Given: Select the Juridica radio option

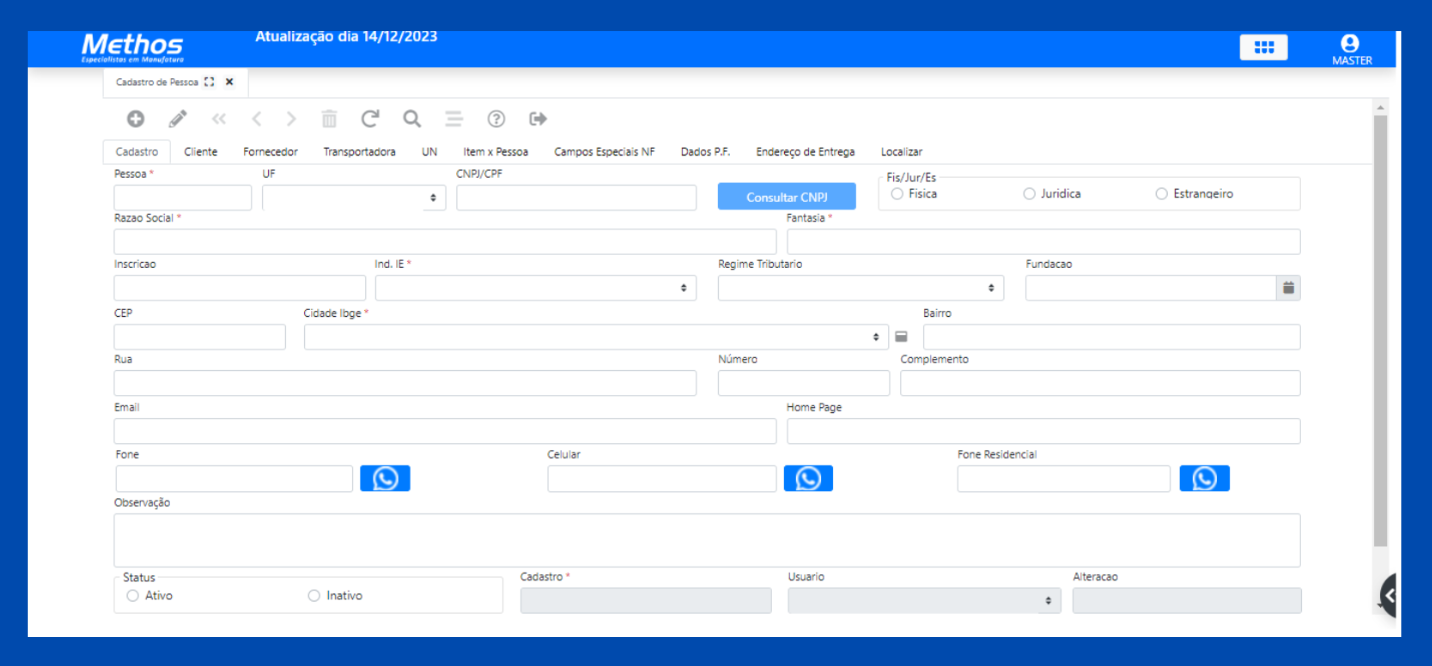Looking at the screenshot, I should tap(1029, 194).
